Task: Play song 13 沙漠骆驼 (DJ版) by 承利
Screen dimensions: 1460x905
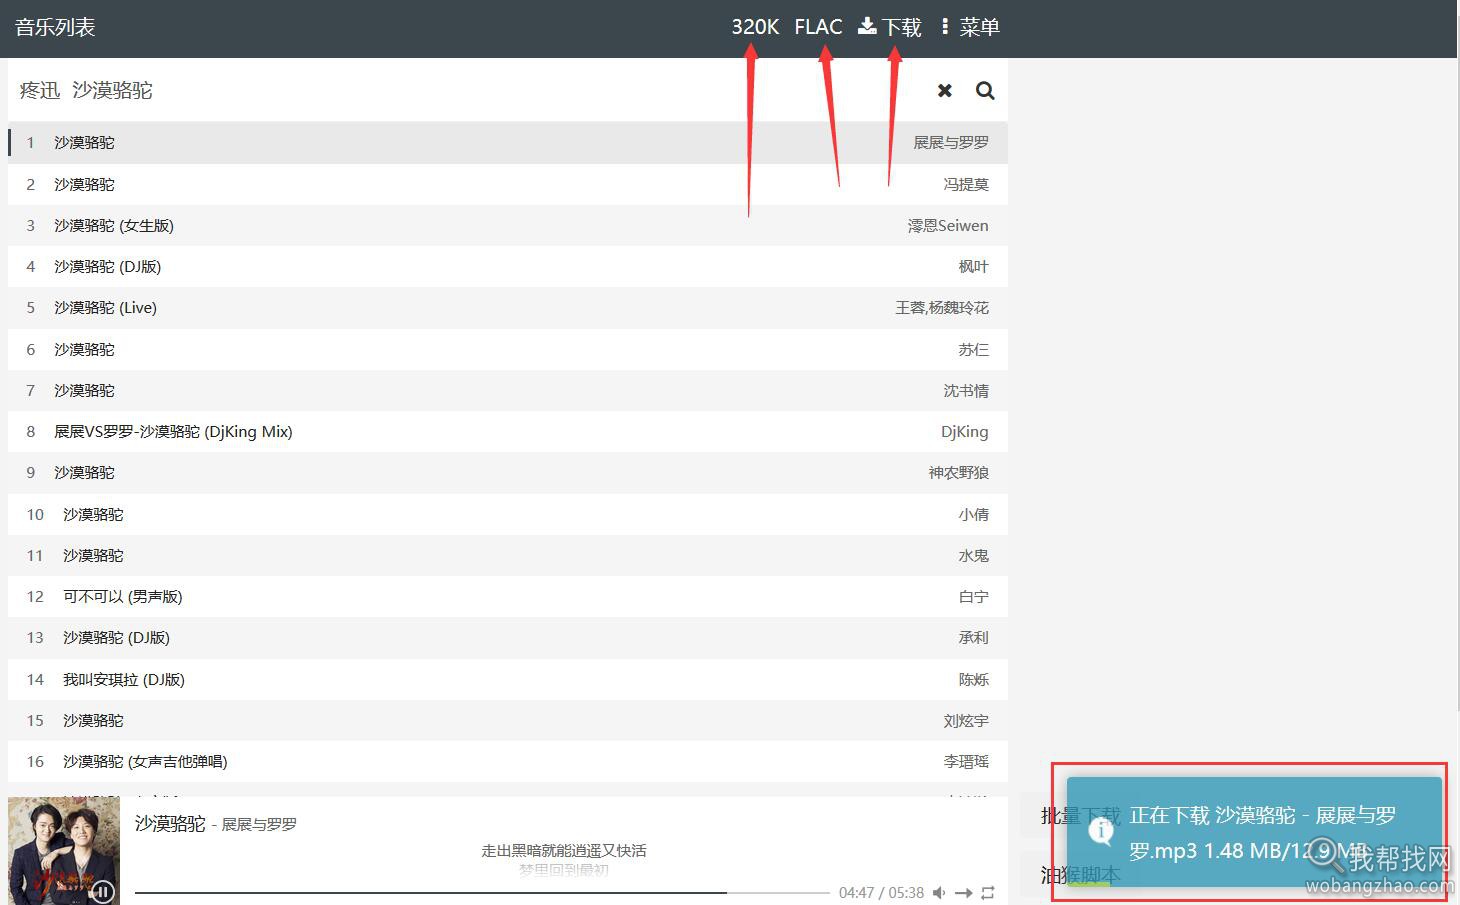Action: point(508,638)
